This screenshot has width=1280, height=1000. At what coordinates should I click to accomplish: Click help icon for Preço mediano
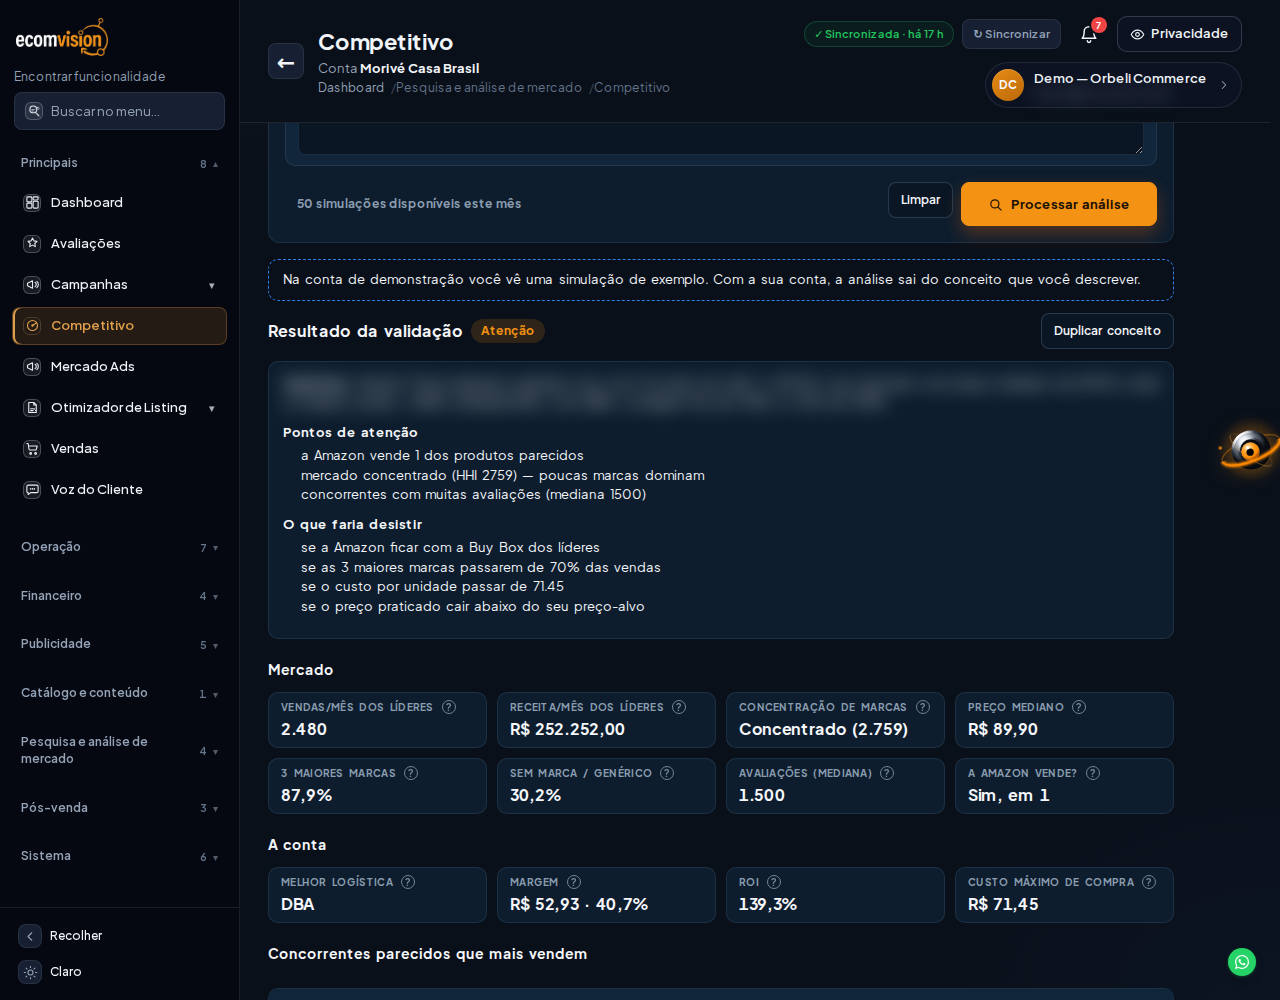point(1079,707)
